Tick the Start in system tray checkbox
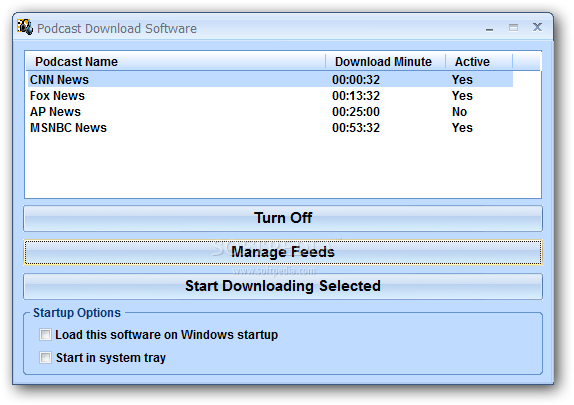 coord(45,357)
